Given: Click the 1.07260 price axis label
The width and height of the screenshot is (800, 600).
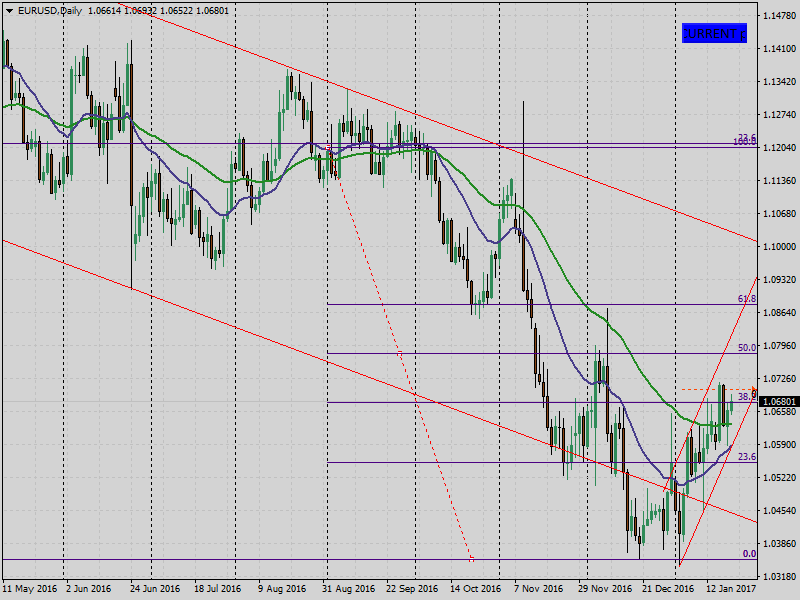Looking at the screenshot, I should [x=779, y=379].
